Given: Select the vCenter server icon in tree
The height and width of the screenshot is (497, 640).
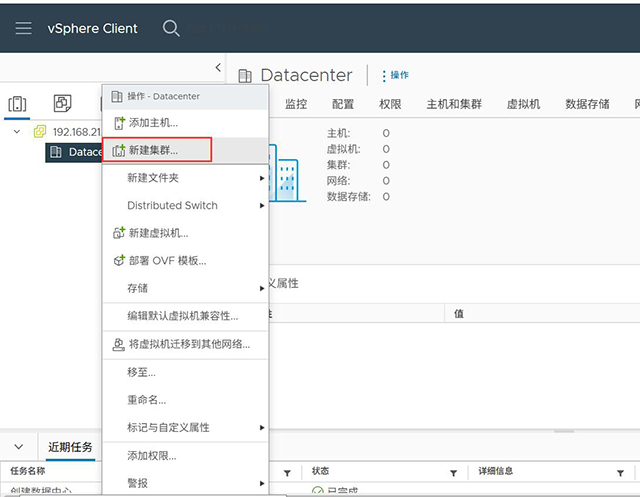Looking at the screenshot, I should (x=40, y=131).
